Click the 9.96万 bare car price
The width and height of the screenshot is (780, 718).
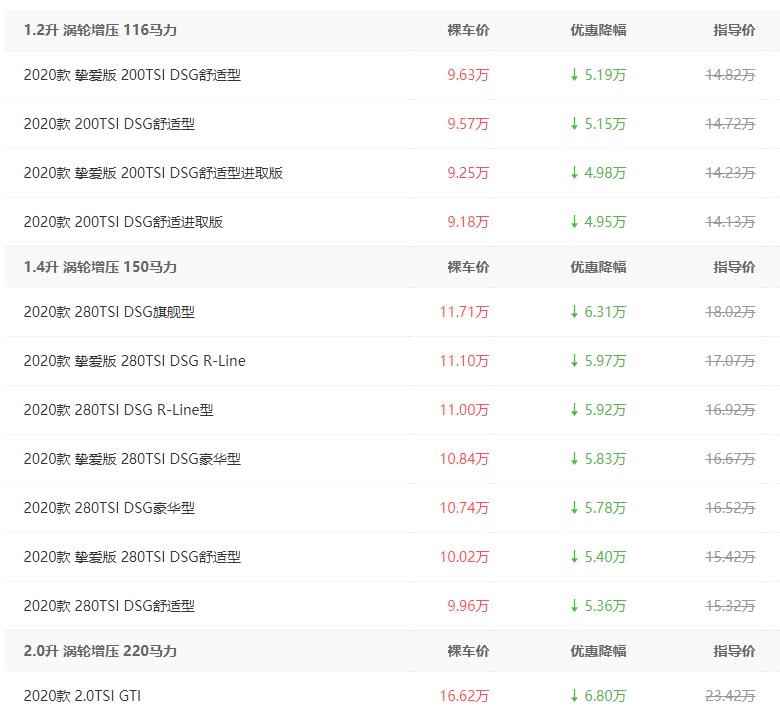(x=468, y=606)
